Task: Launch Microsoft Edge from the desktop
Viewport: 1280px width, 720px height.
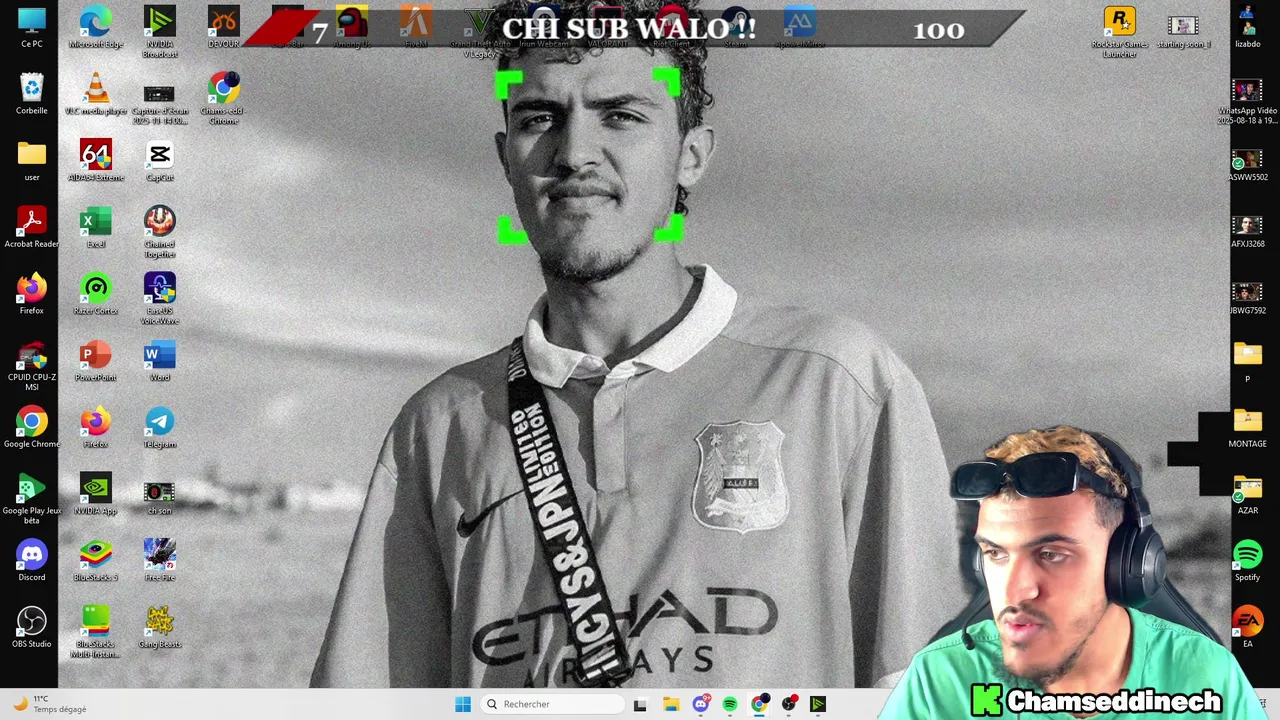Action: click(x=96, y=28)
